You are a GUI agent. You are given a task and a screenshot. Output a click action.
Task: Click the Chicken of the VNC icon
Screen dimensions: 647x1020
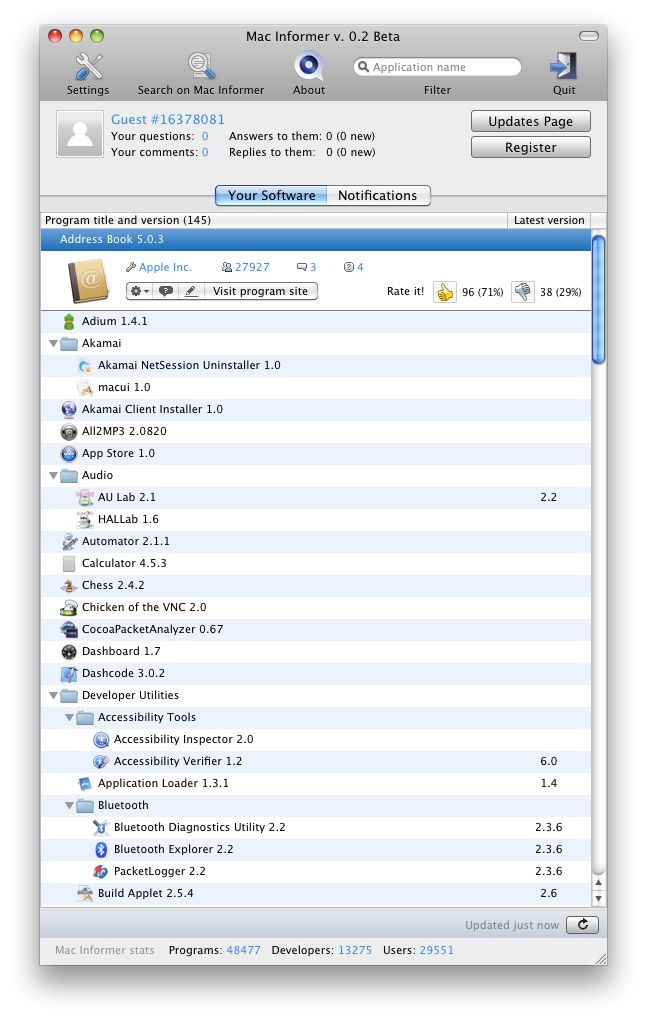point(69,608)
